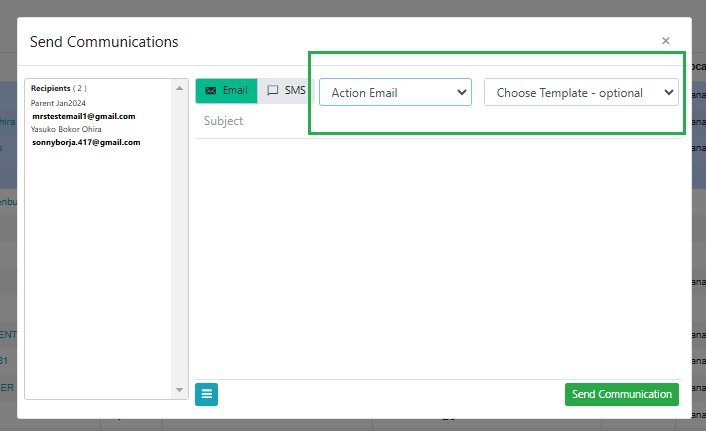Click the recipients list scrollbar track
The image size is (706, 431).
pos(180,240)
